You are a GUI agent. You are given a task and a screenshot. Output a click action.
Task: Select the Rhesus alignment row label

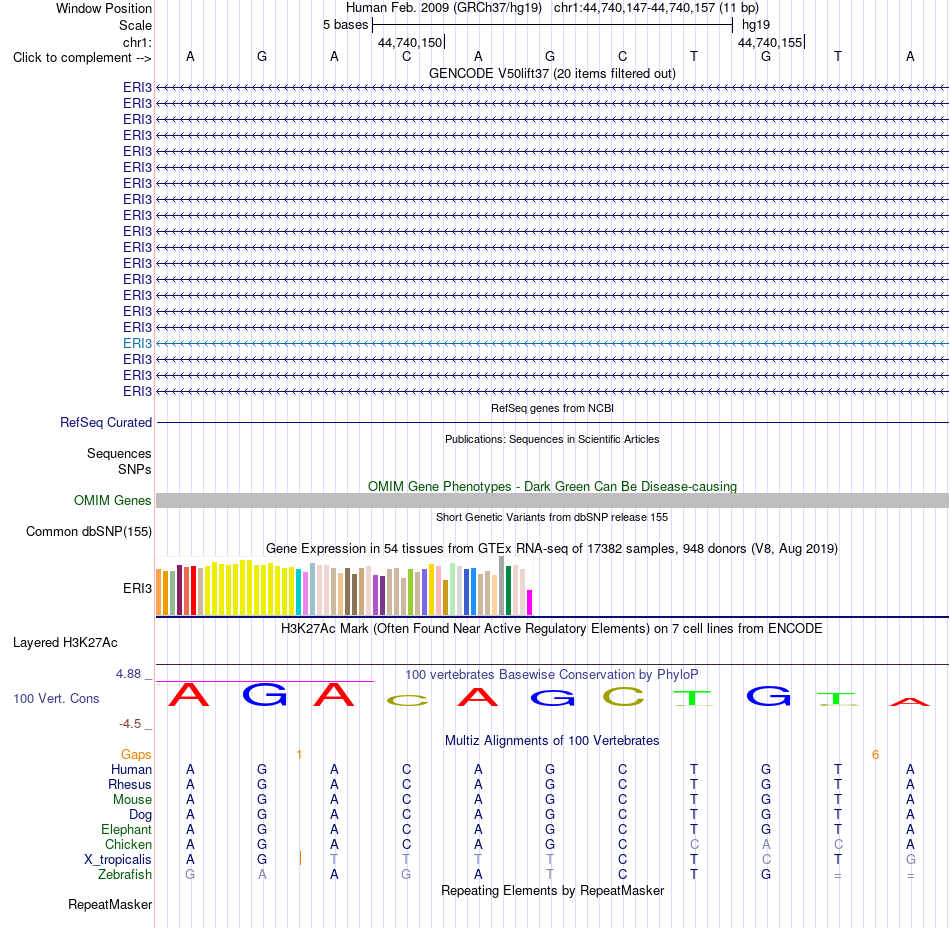click(x=130, y=784)
